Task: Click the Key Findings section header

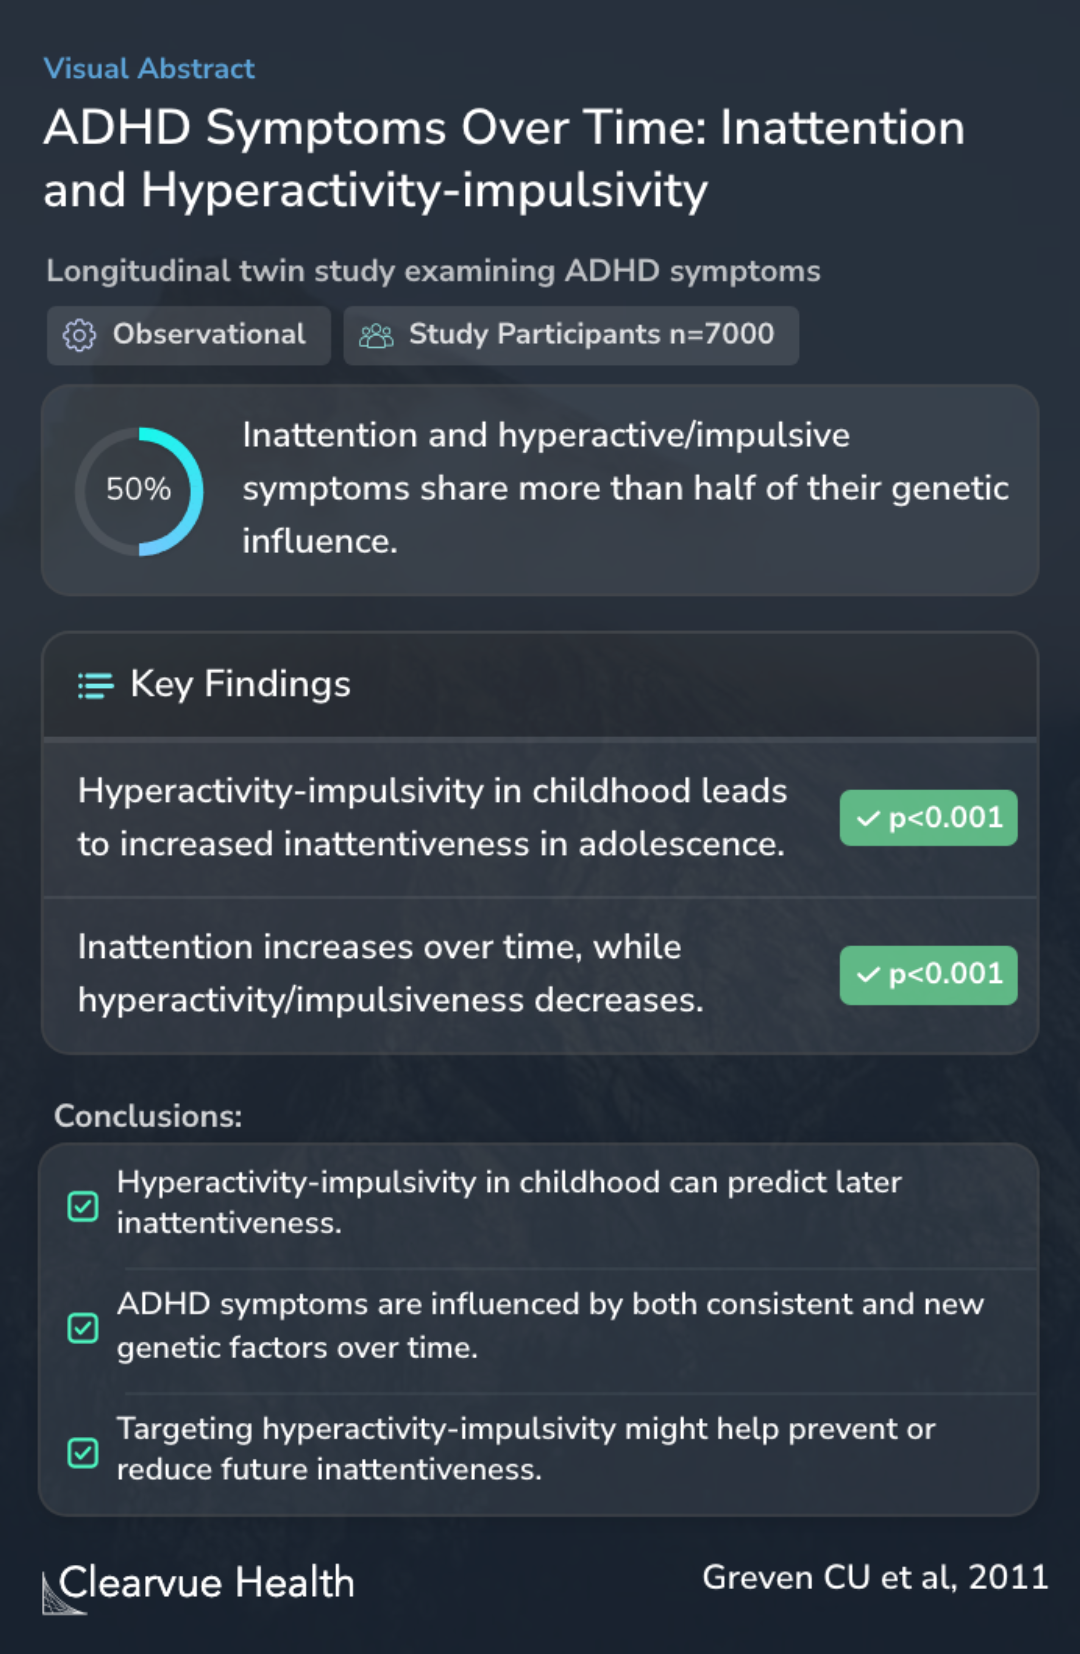Action: point(240,685)
